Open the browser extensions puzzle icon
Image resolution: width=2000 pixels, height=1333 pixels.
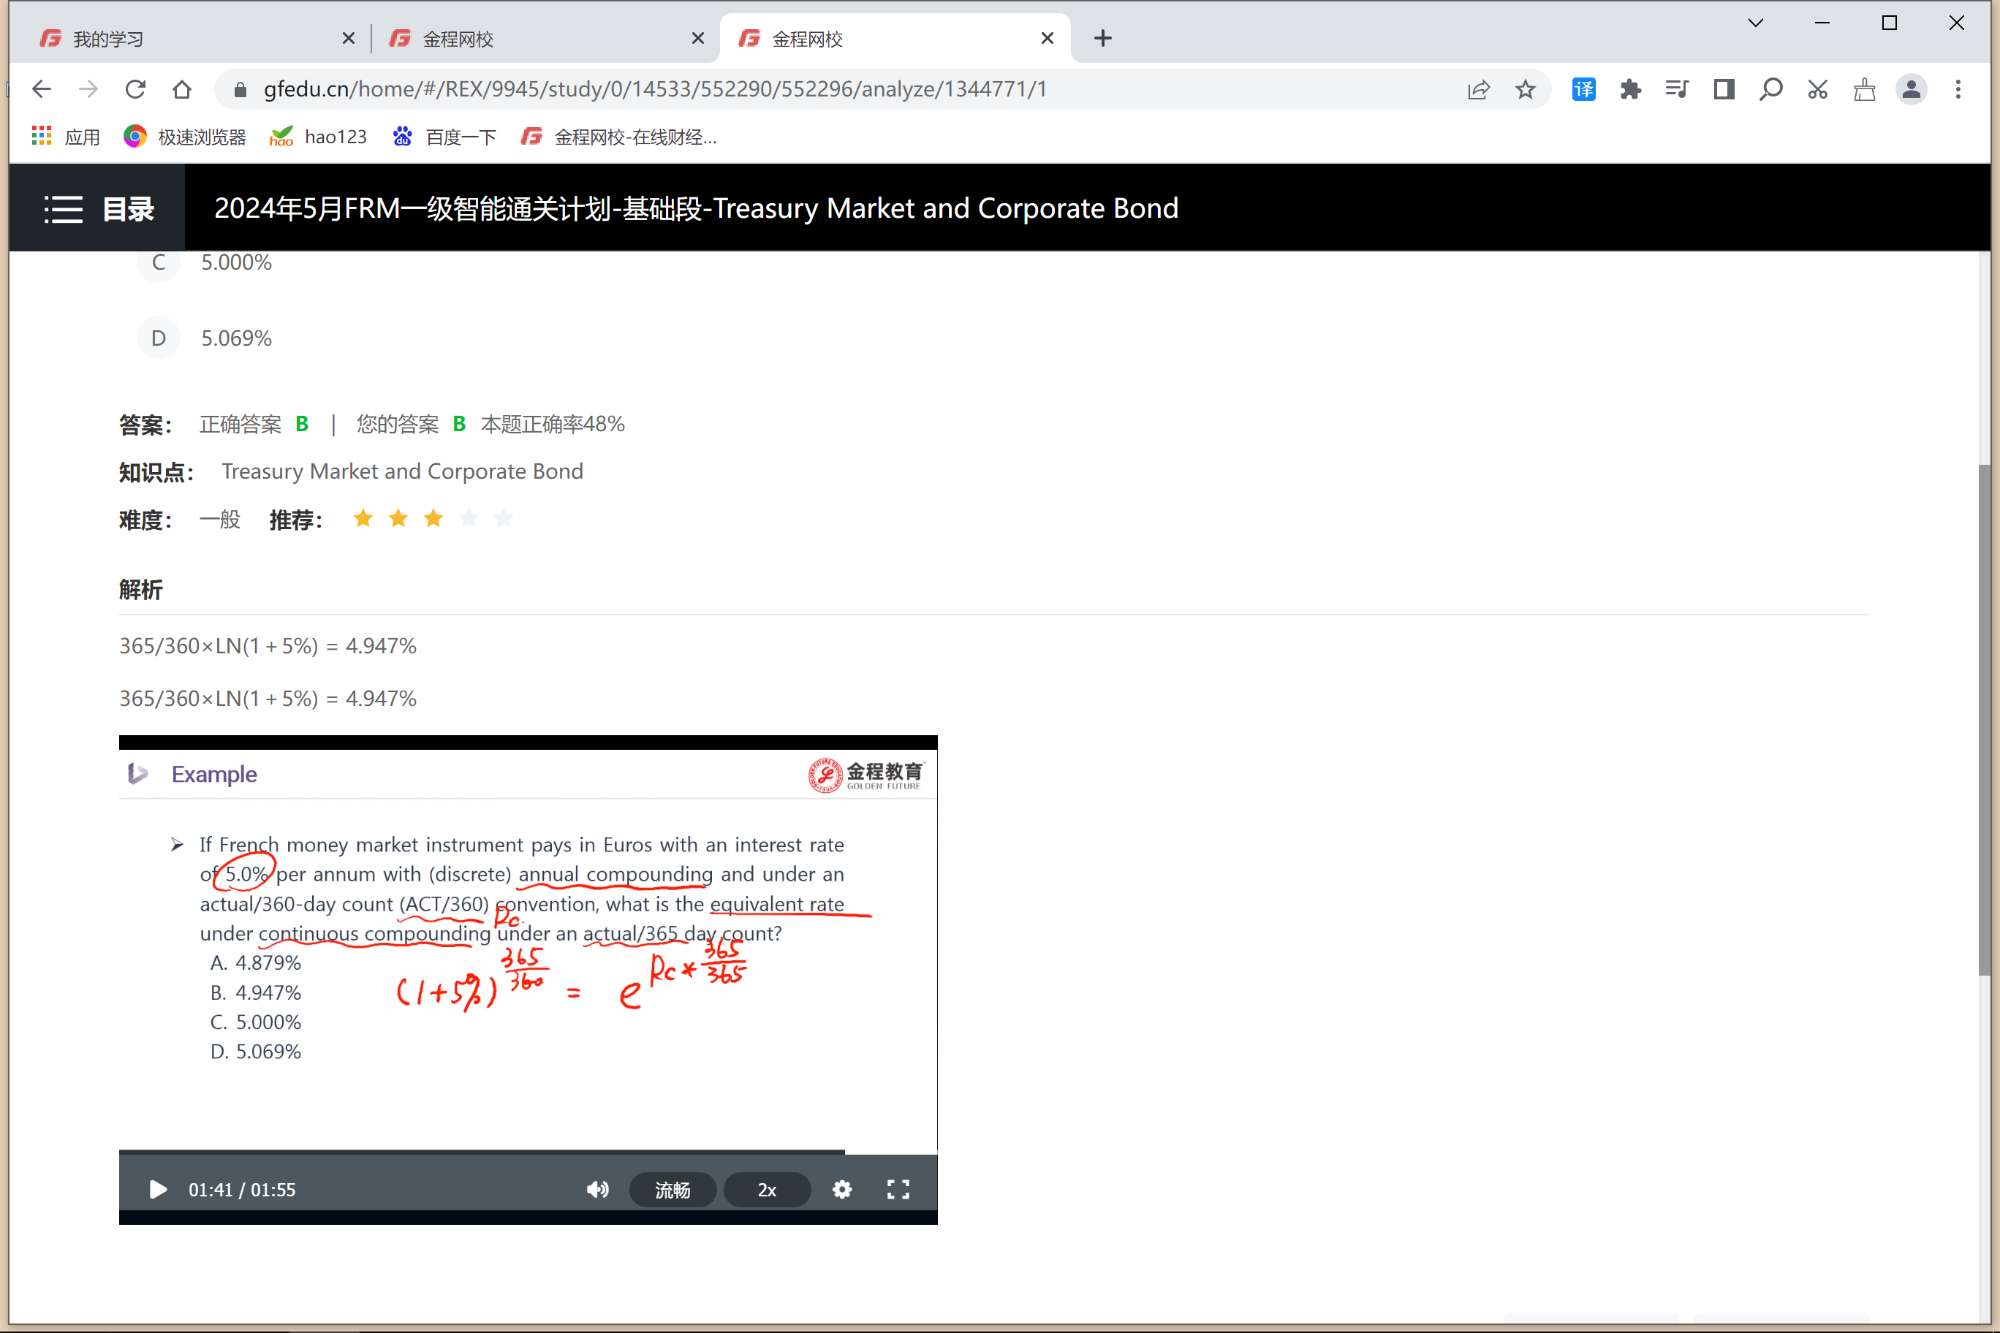pos(1630,90)
